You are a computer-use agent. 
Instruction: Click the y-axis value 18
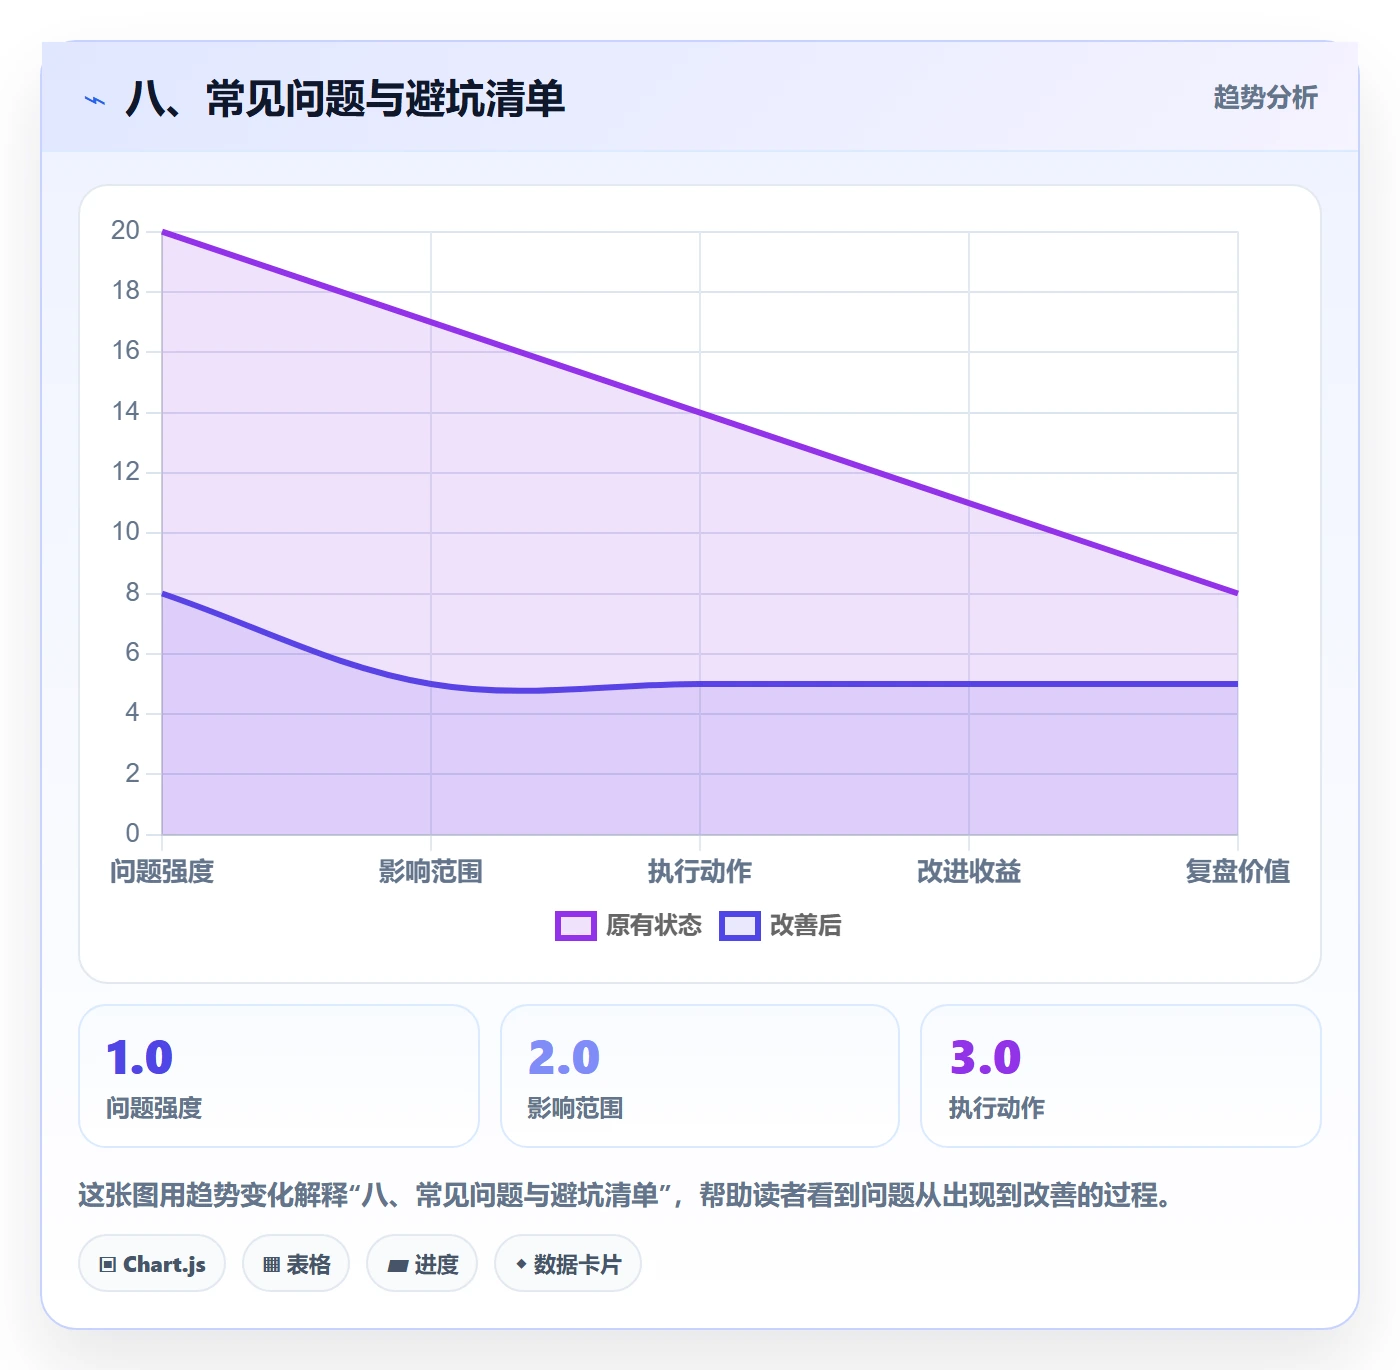(x=125, y=291)
